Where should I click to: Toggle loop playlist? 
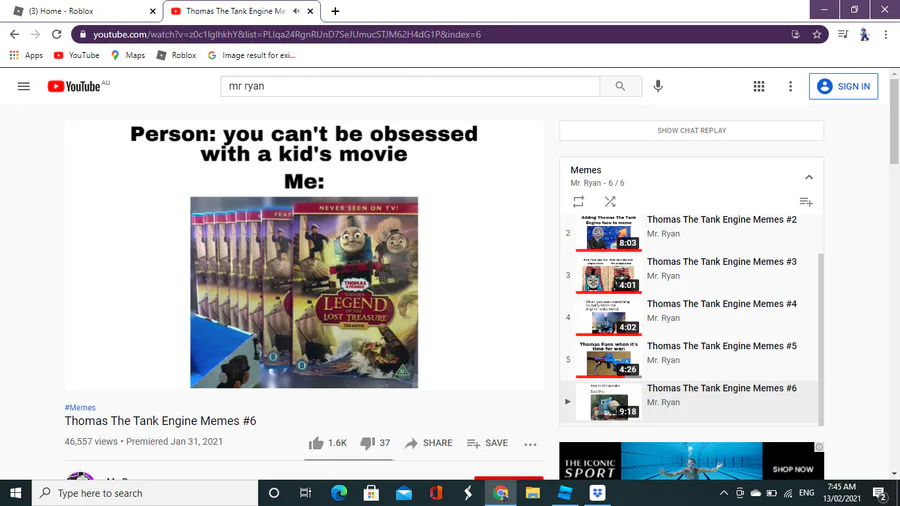point(579,201)
